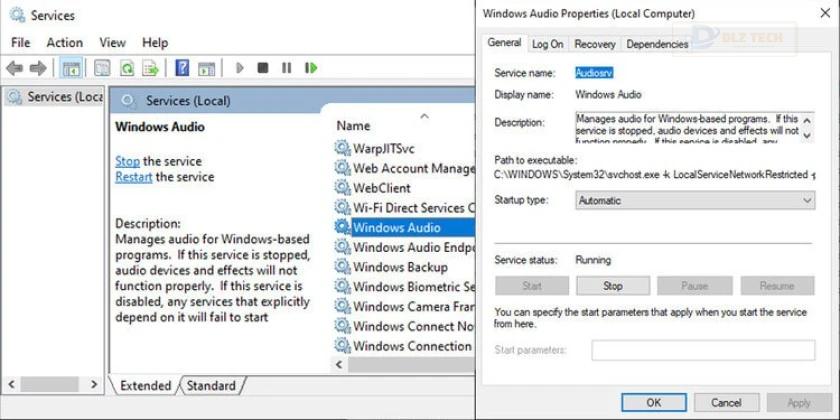The width and height of the screenshot is (840, 420).
Task: Click the Pause Service toolbar icon
Action: click(287, 68)
